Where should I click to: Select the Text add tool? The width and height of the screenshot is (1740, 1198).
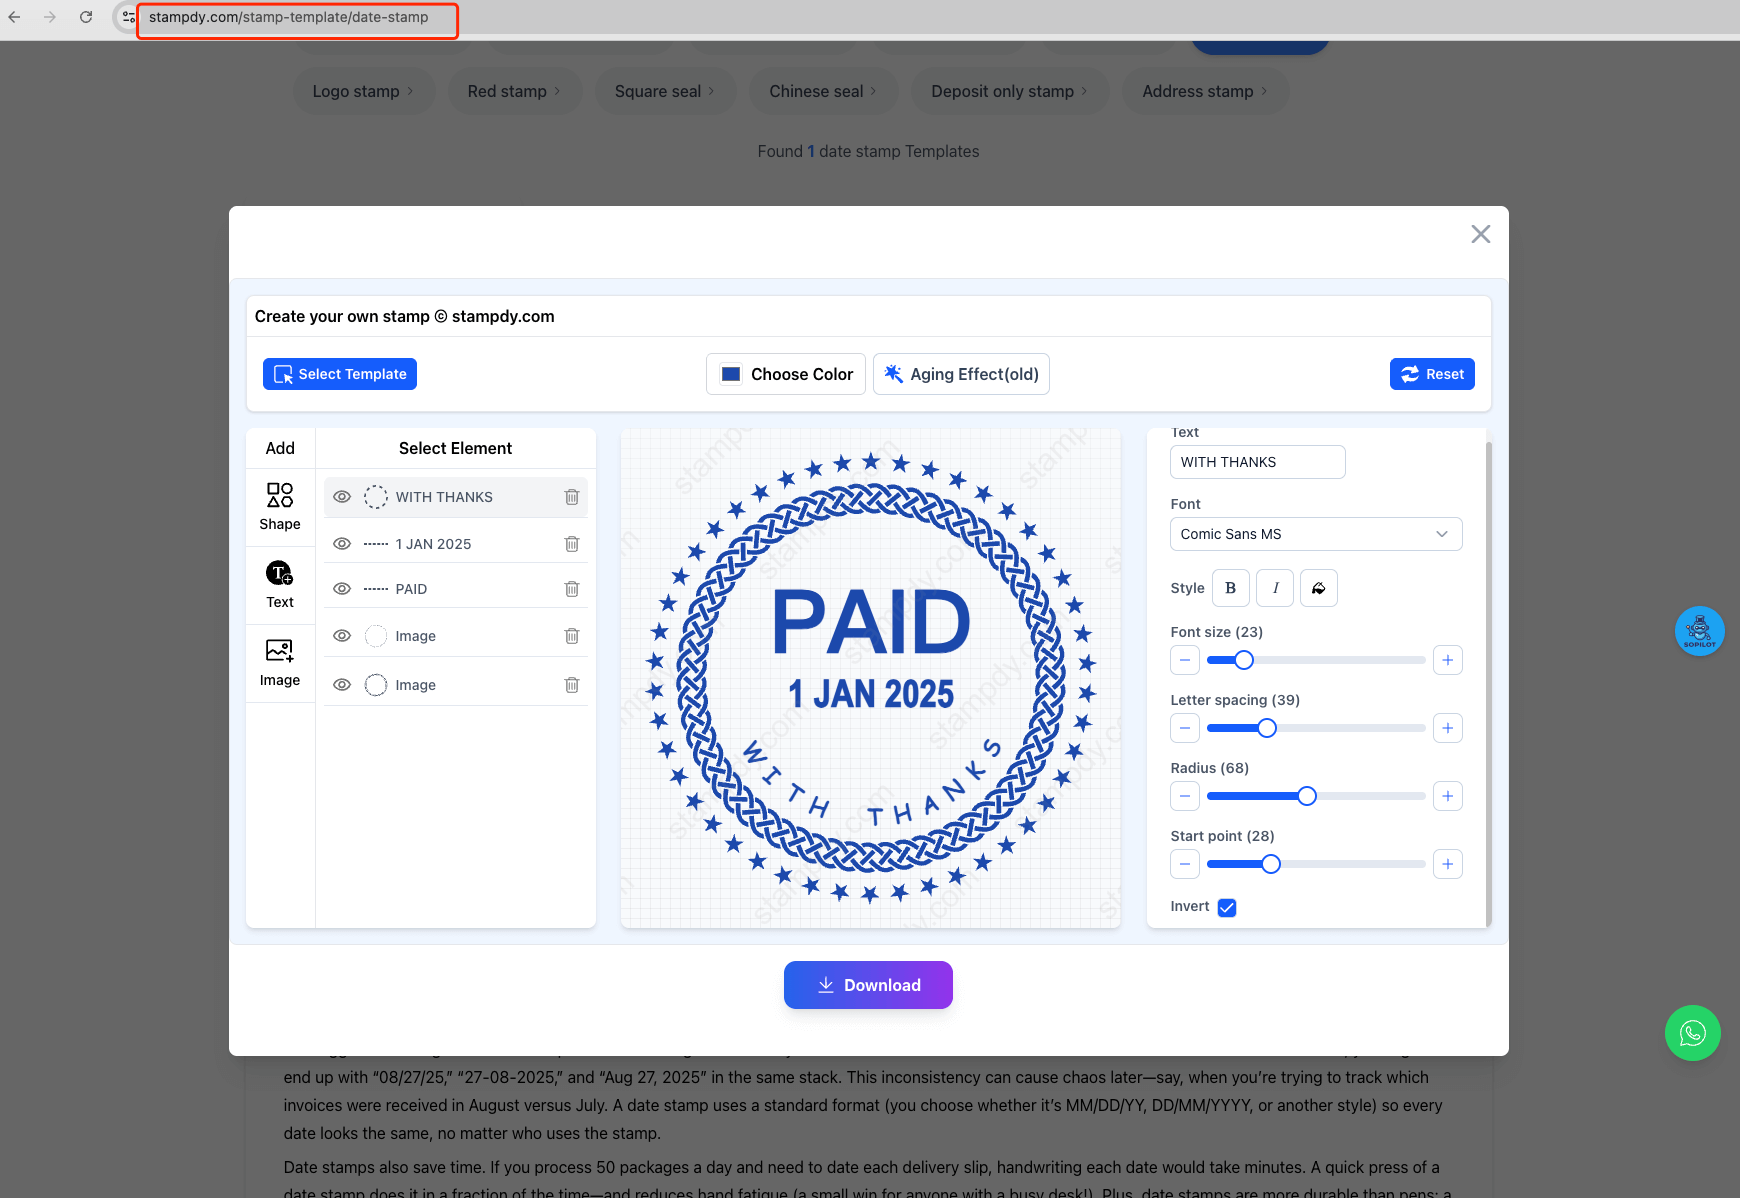pyautogui.click(x=279, y=583)
